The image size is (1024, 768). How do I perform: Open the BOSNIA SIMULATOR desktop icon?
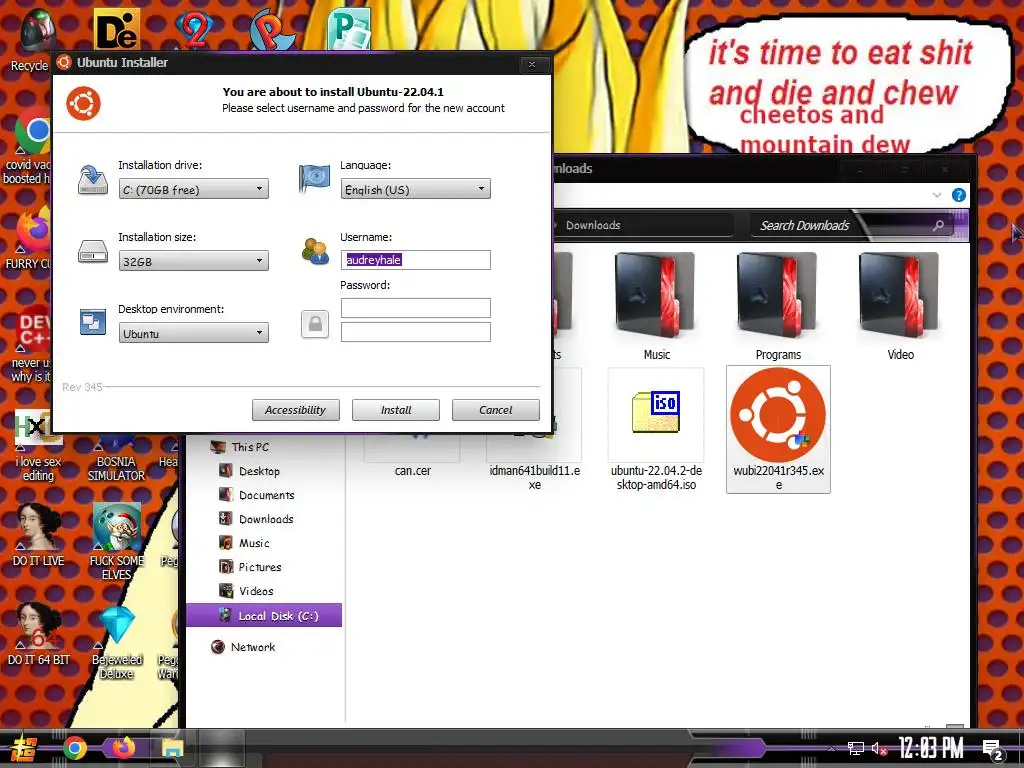point(116,457)
